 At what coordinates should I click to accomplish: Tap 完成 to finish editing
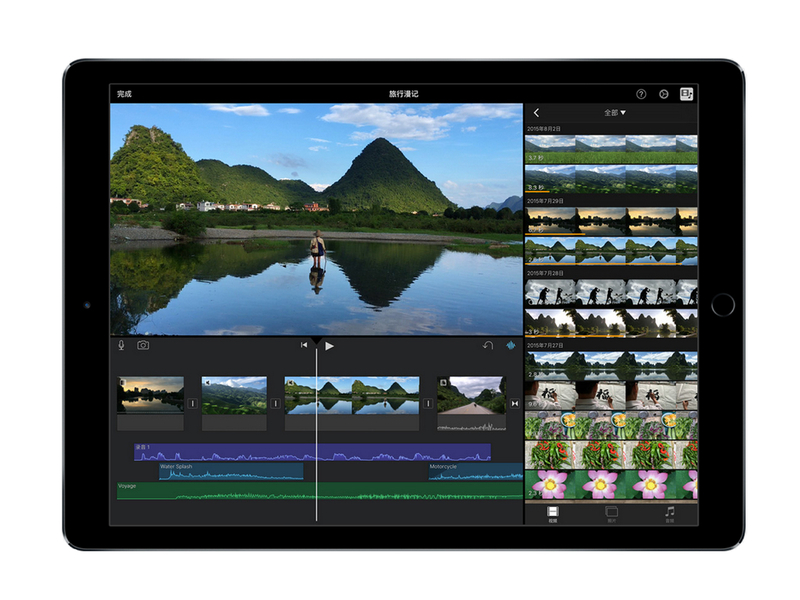124,94
